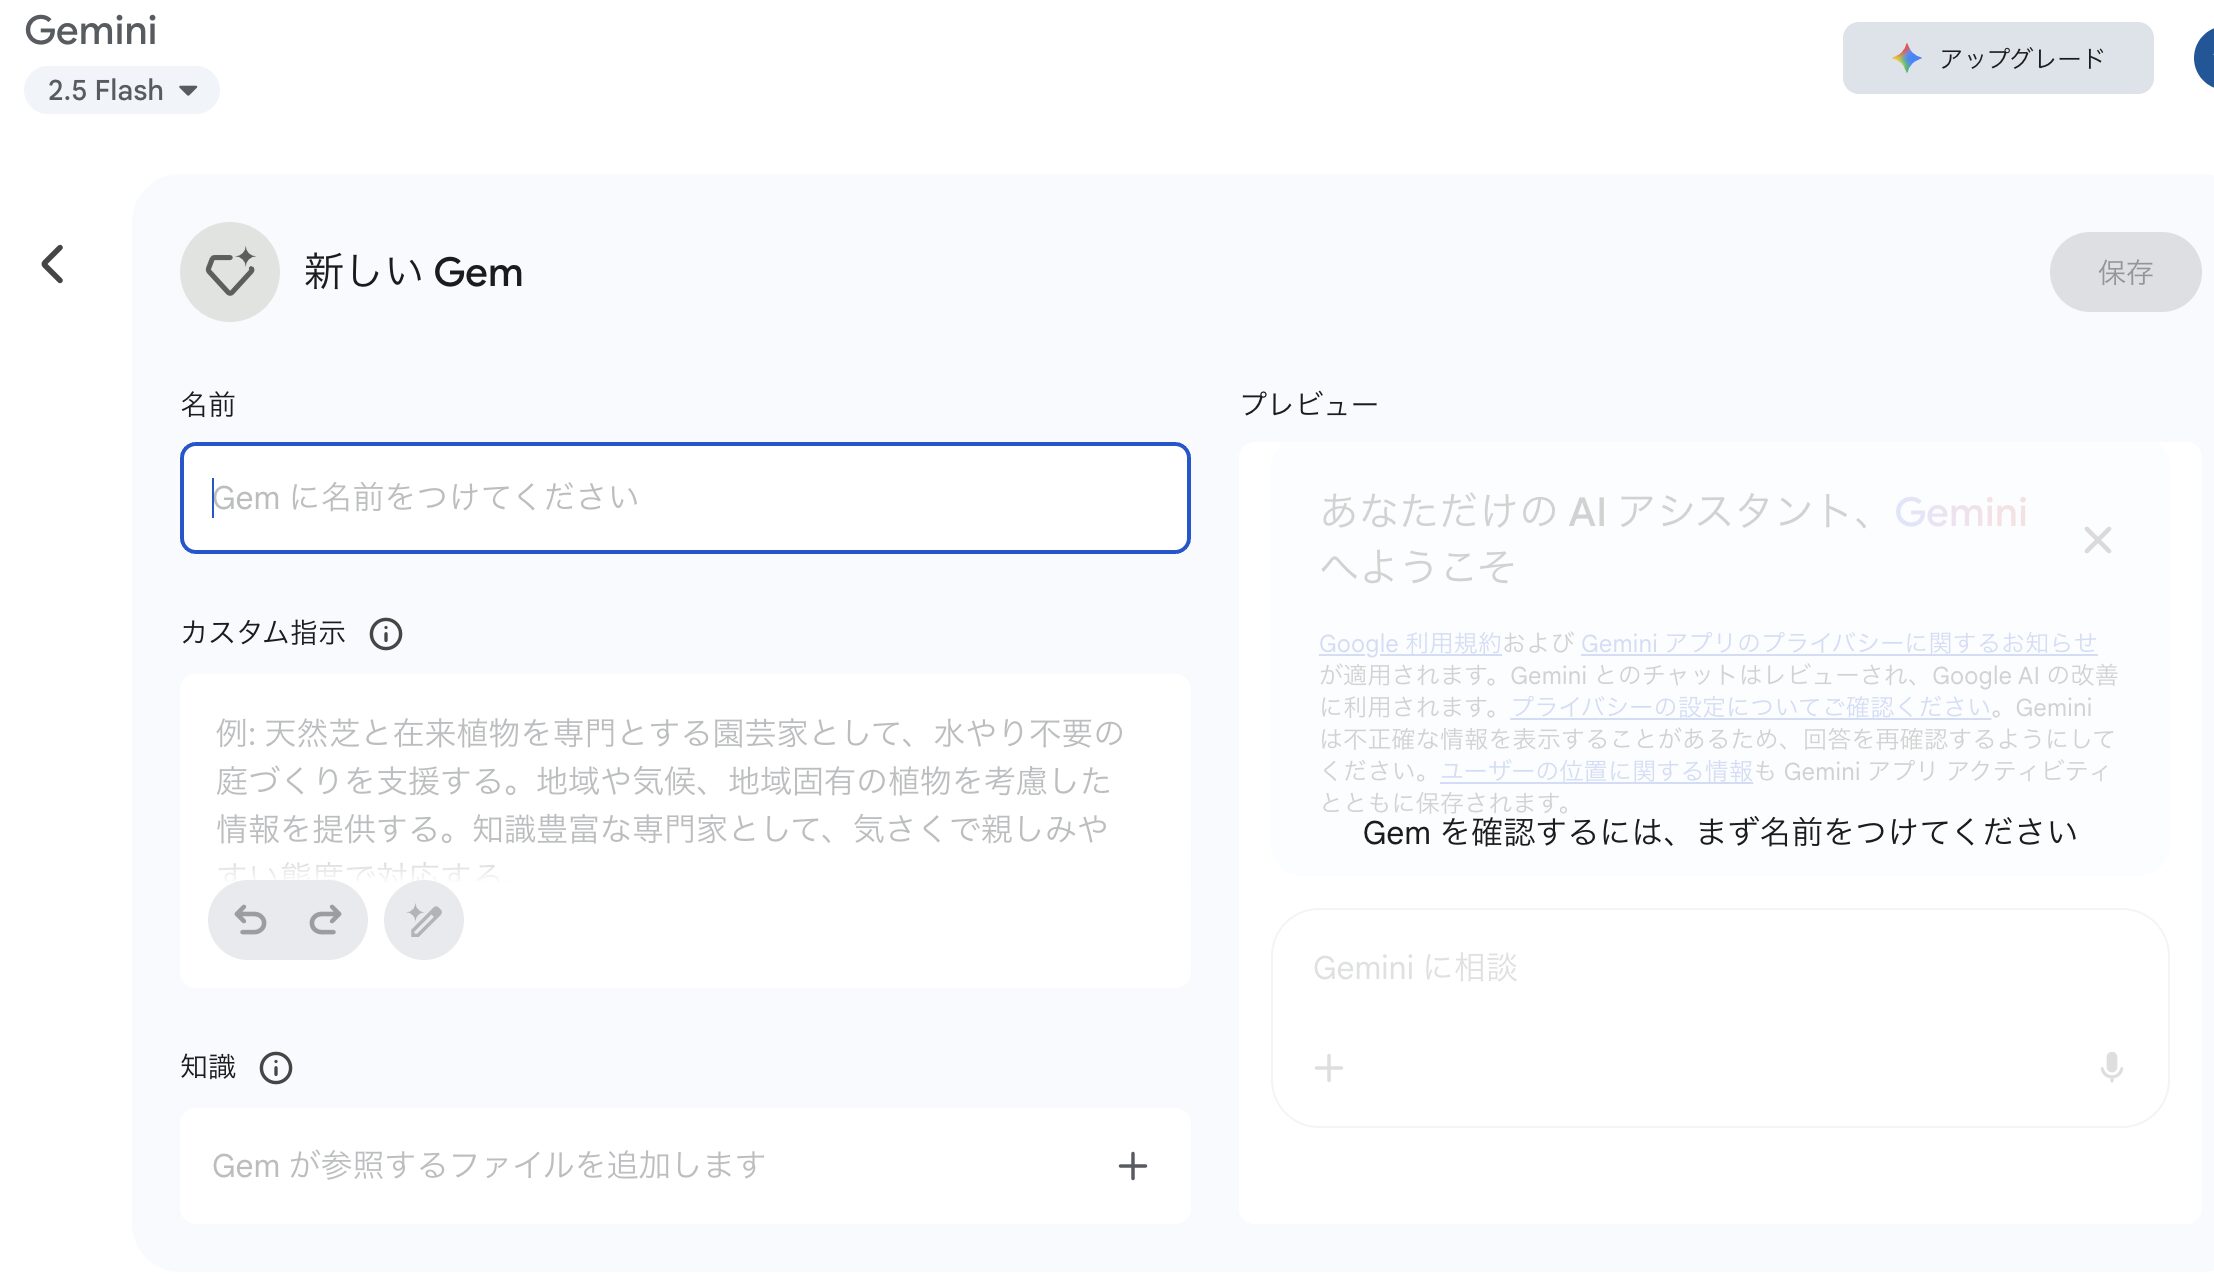
Task: Focus the Gem name input field
Action: (685, 498)
